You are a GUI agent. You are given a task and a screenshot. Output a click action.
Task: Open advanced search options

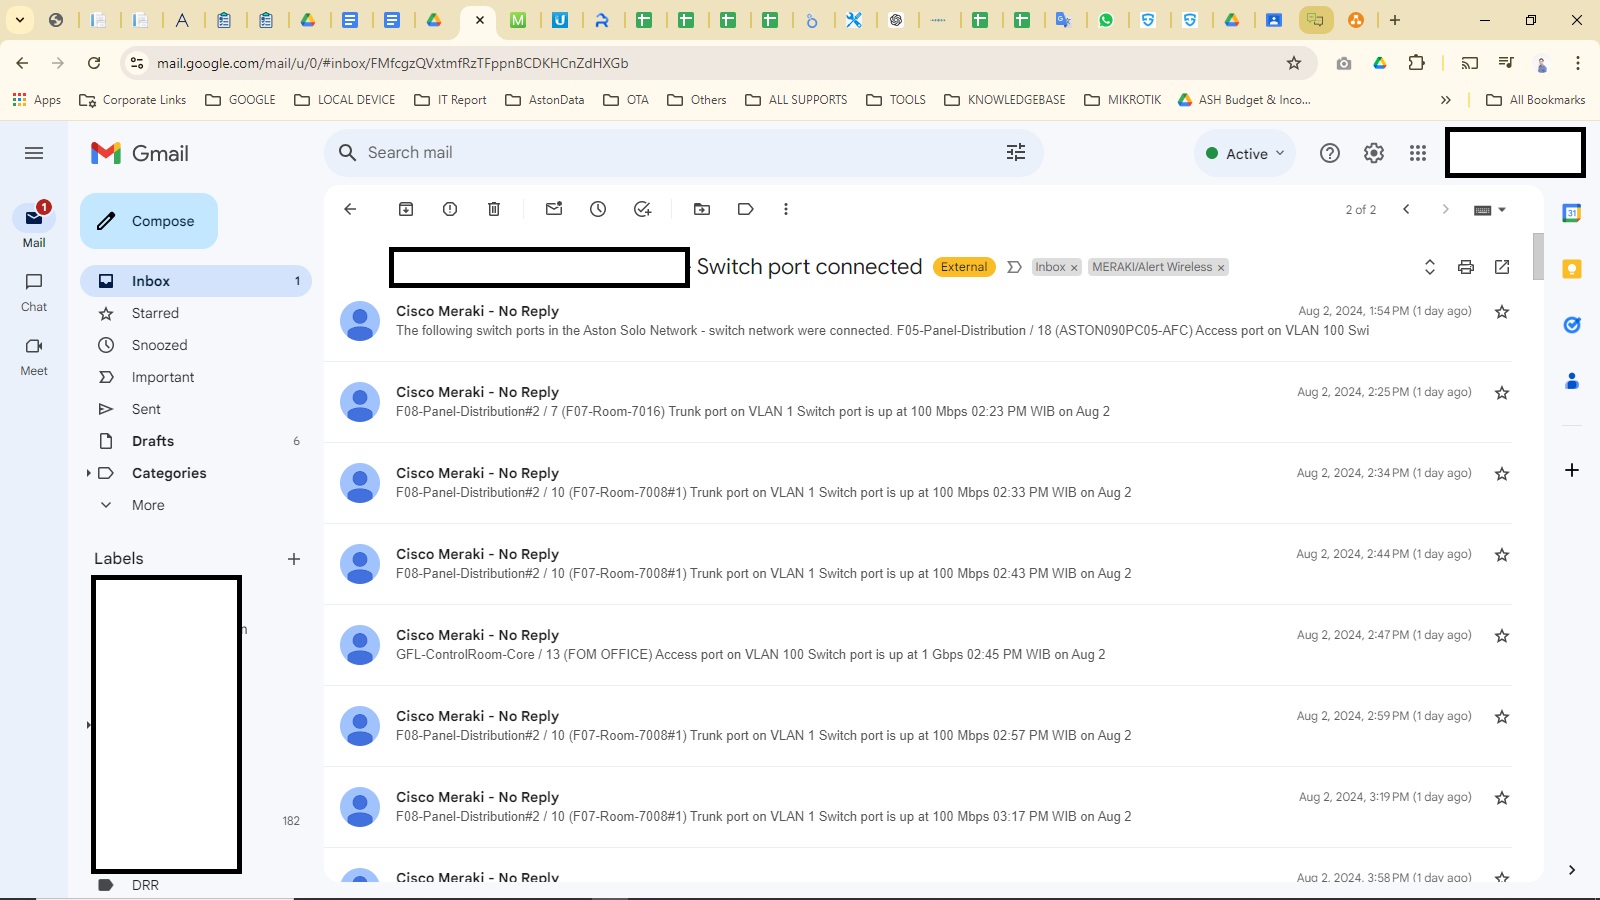(1016, 152)
